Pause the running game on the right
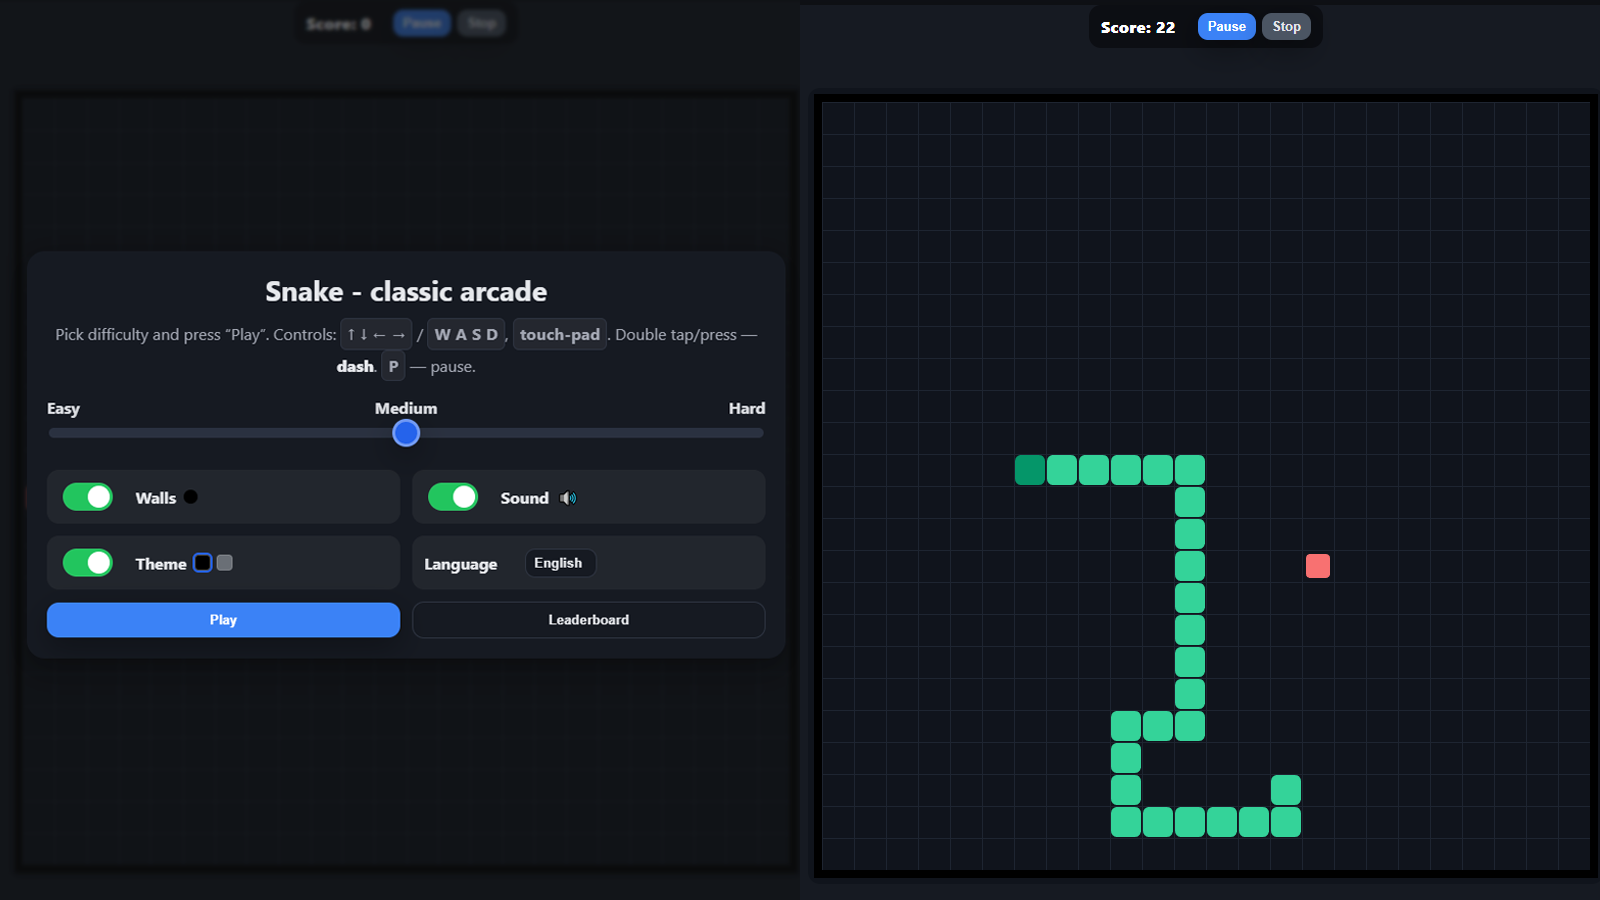 click(1226, 26)
